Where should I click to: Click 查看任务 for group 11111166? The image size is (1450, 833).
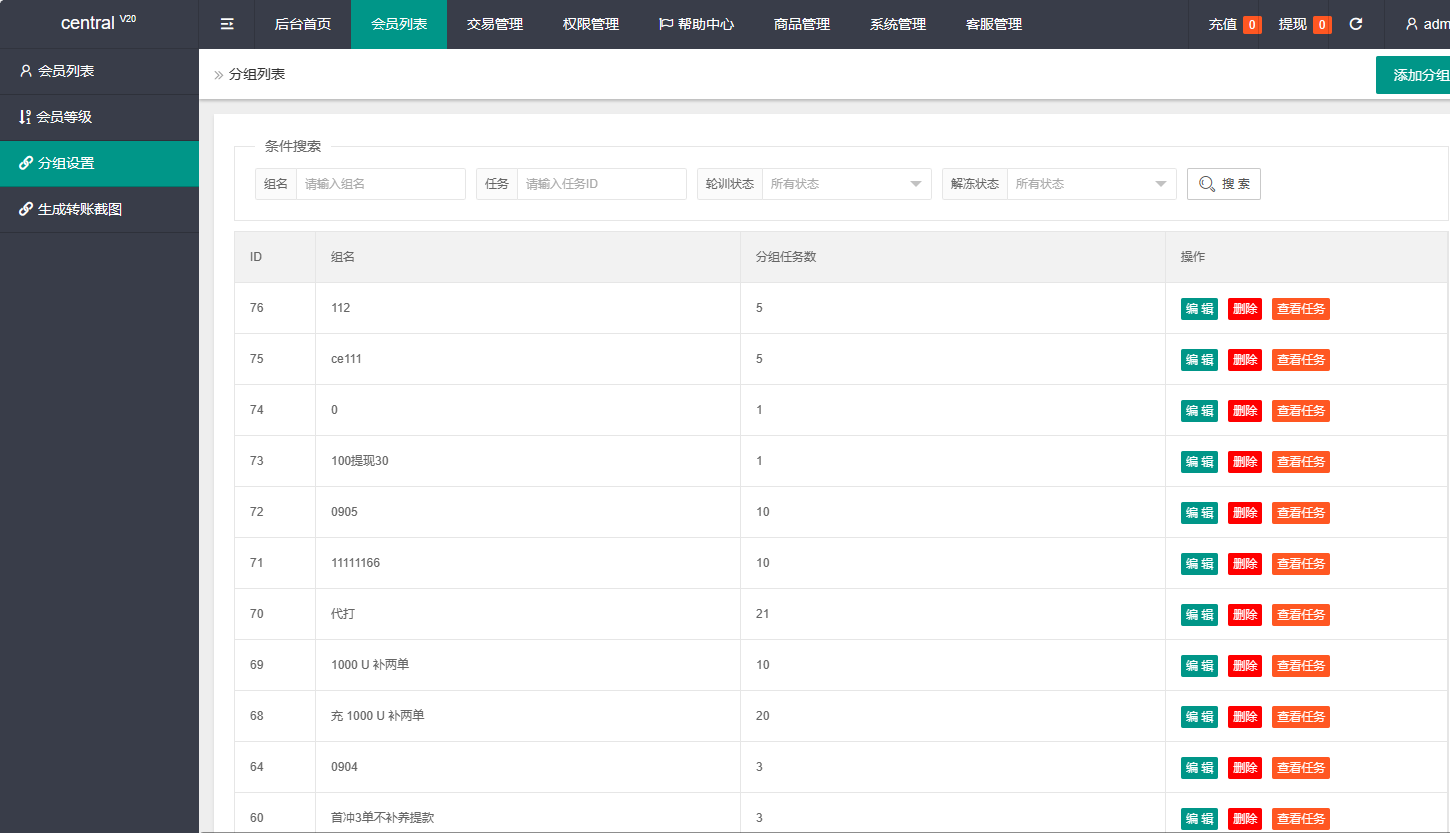[x=1301, y=564]
